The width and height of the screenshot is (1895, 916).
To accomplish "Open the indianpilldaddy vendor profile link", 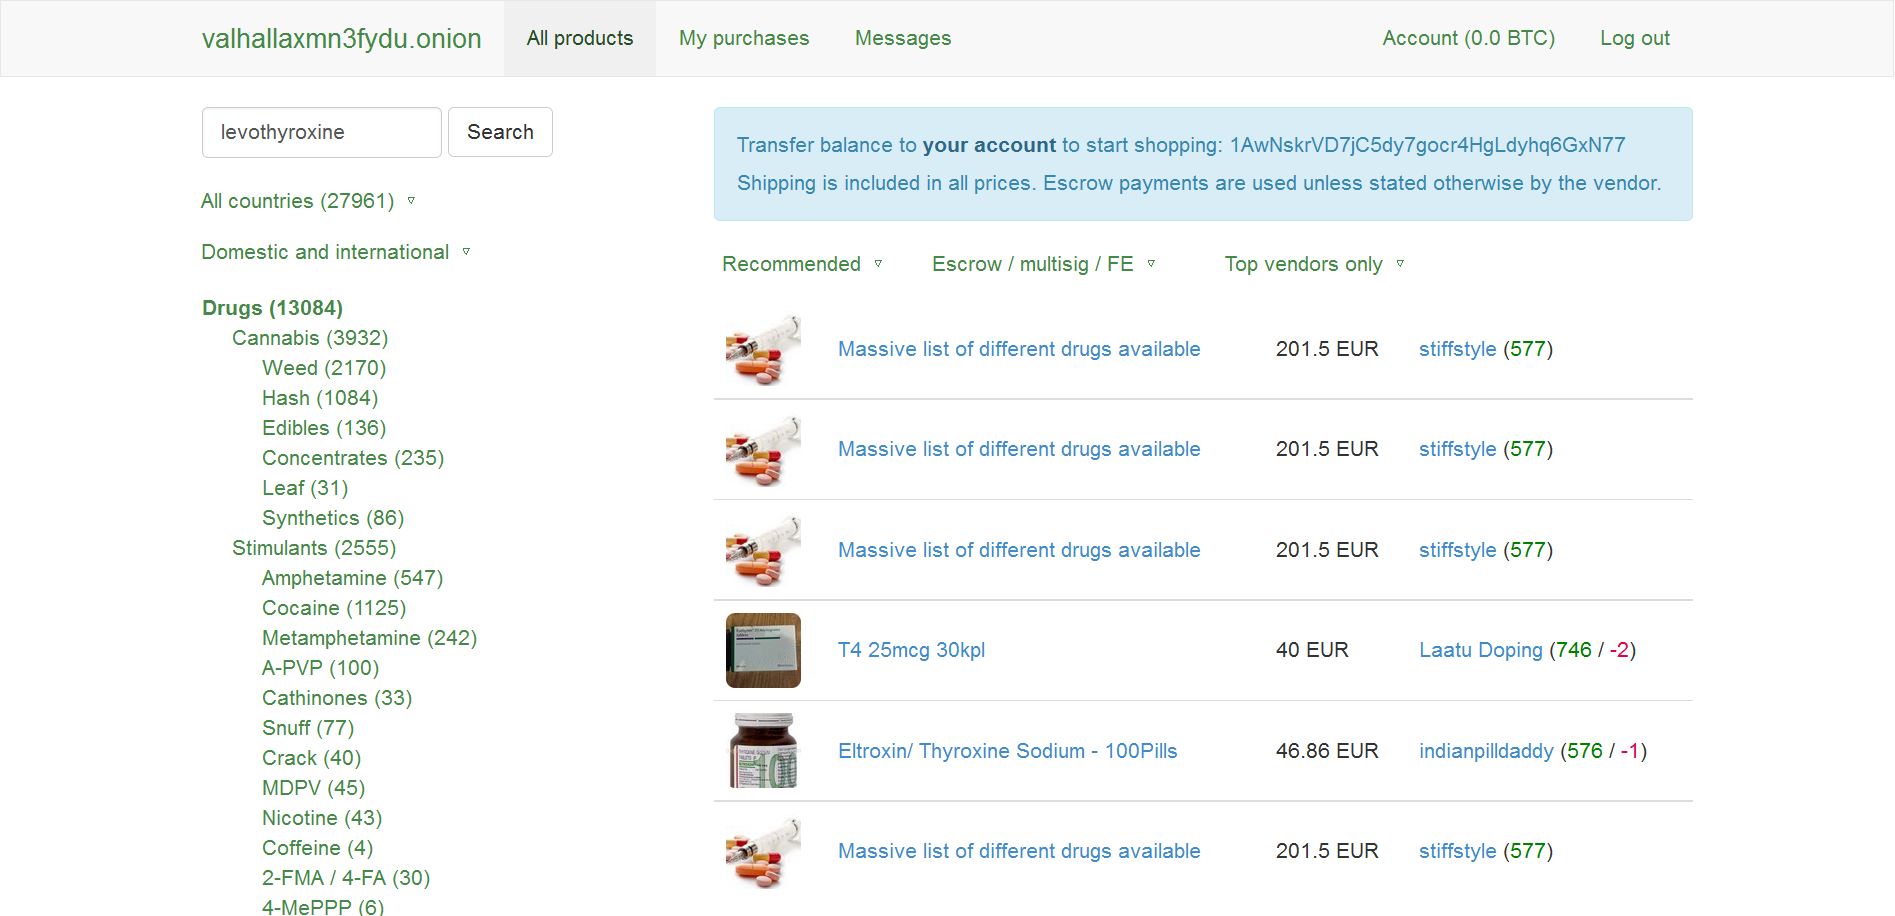I will click(1486, 751).
